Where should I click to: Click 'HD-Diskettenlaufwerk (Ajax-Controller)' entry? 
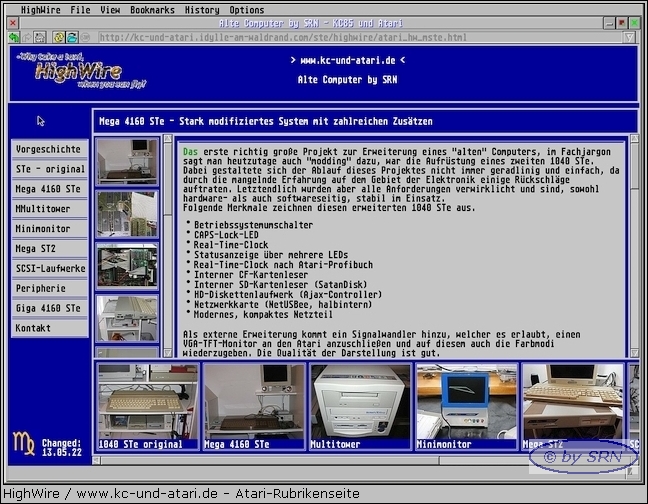(x=288, y=295)
